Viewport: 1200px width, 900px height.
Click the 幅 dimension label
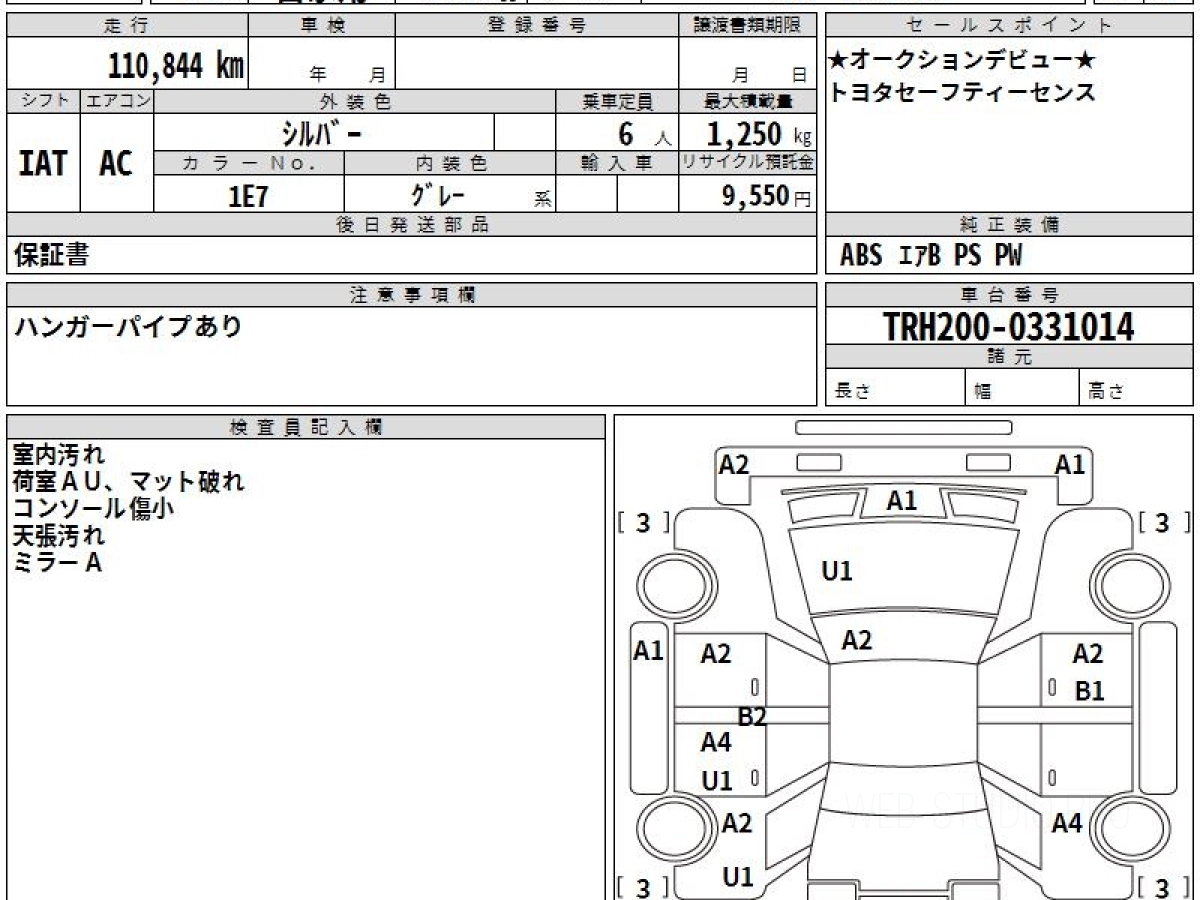tap(983, 392)
